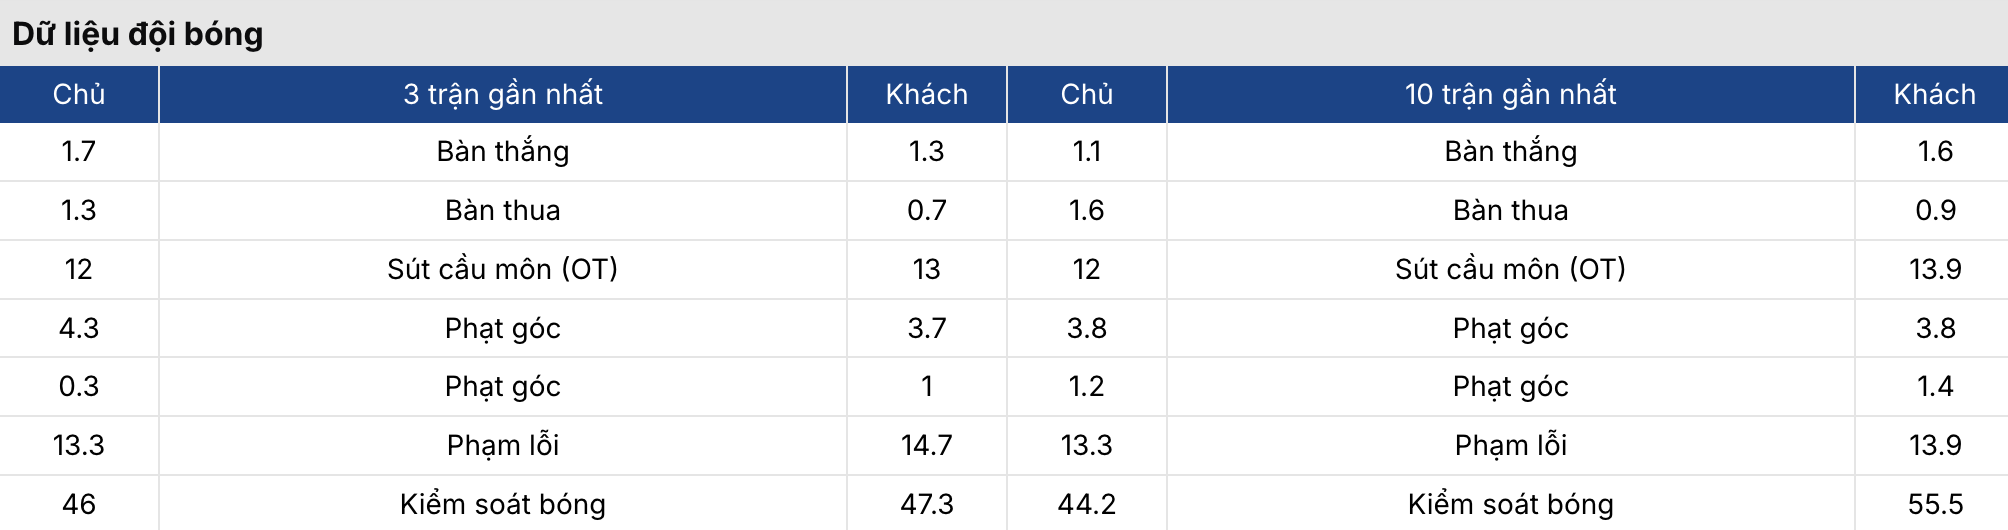This screenshot has height=530, width=2008.
Task: Click the 47.3 away possession value
Action: coord(926,504)
